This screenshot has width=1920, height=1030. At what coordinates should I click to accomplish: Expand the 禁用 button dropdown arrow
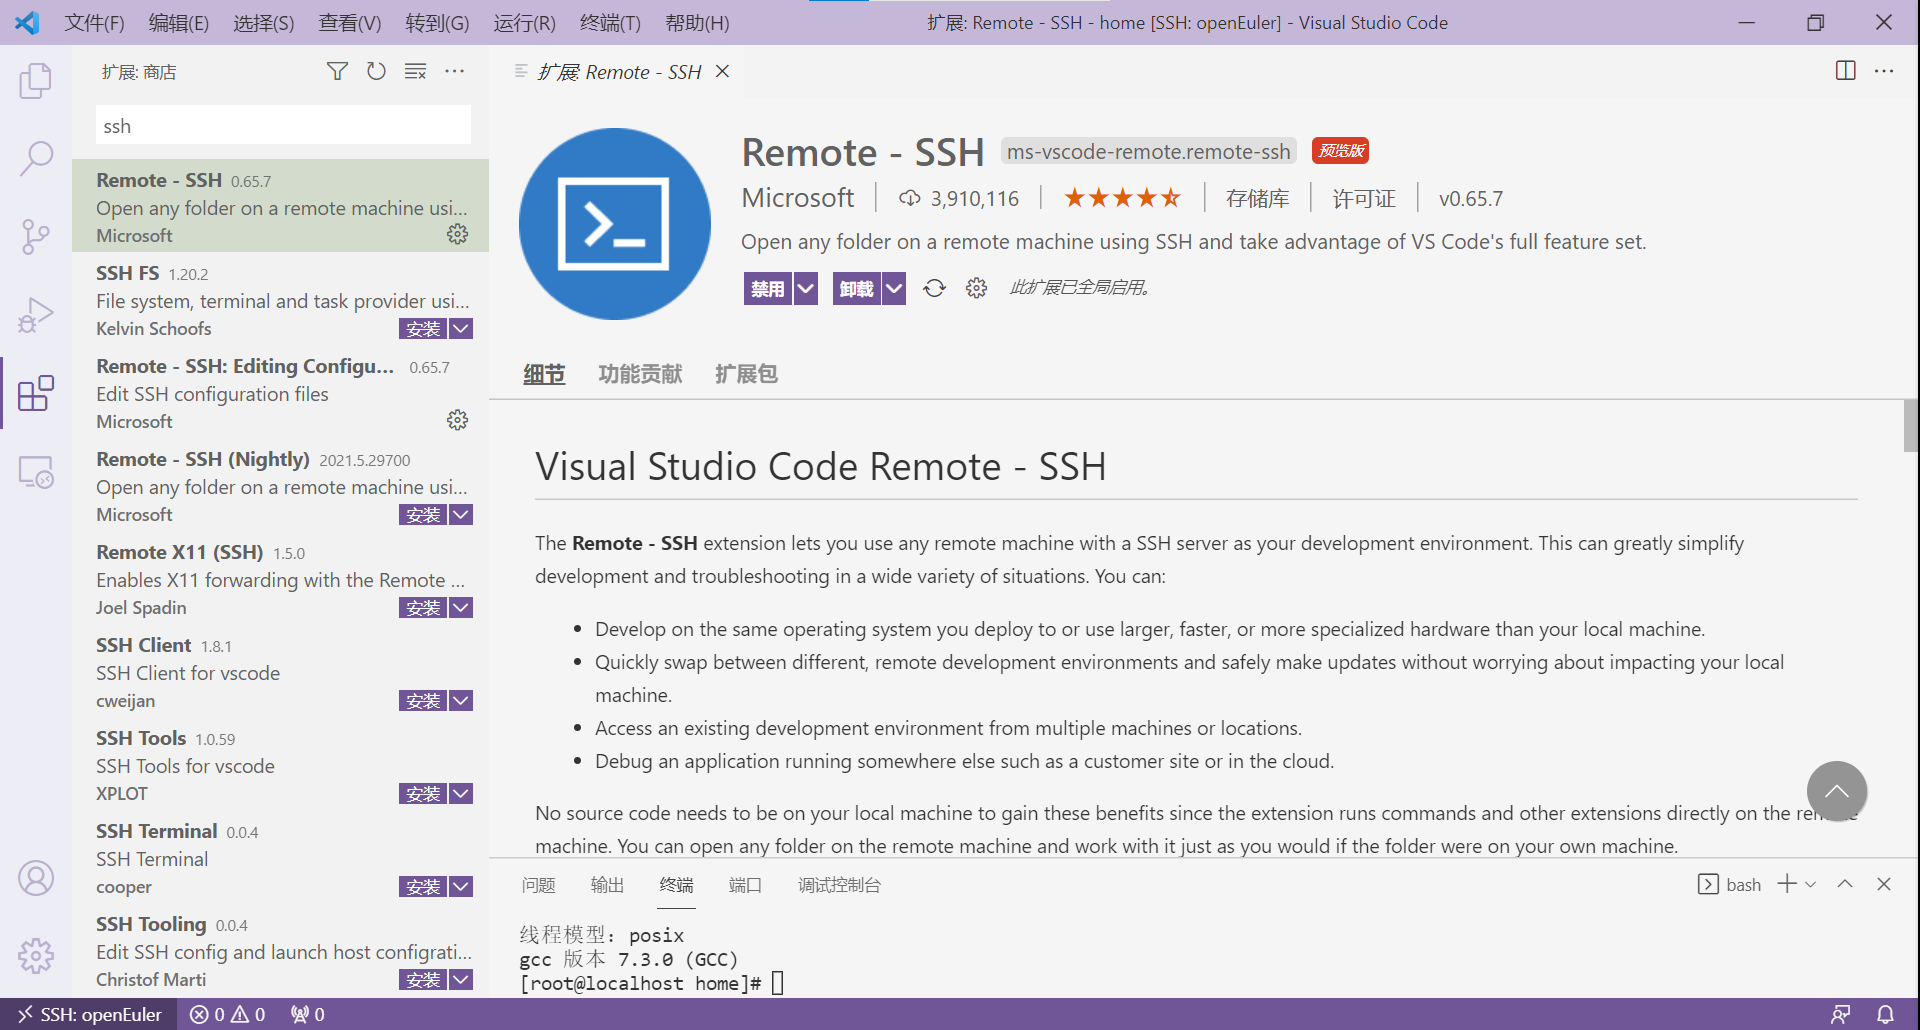(x=806, y=288)
